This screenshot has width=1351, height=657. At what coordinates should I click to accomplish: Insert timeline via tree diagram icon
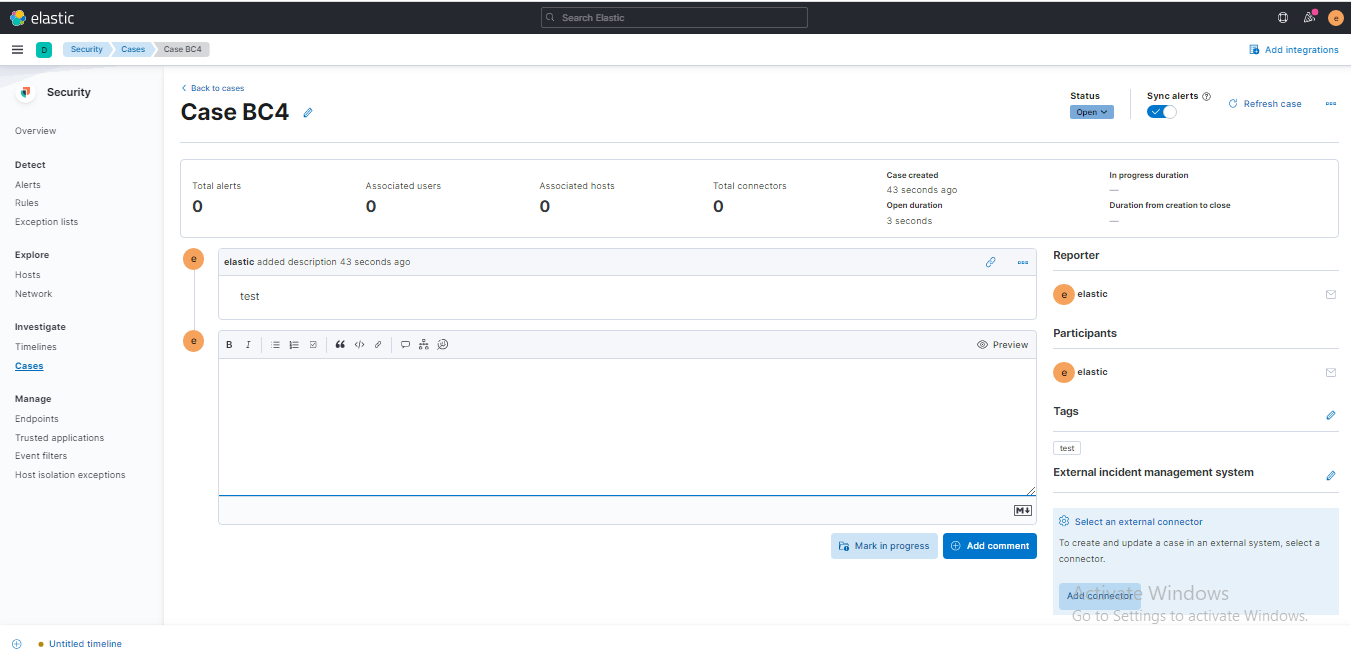pos(424,344)
